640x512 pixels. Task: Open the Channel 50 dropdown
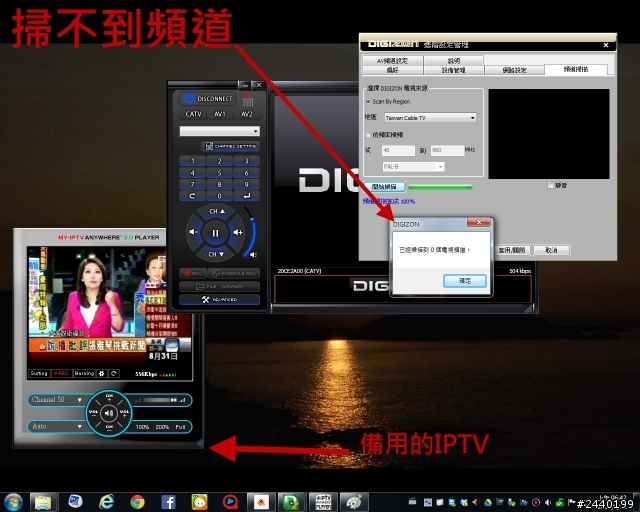(x=57, y=400)
